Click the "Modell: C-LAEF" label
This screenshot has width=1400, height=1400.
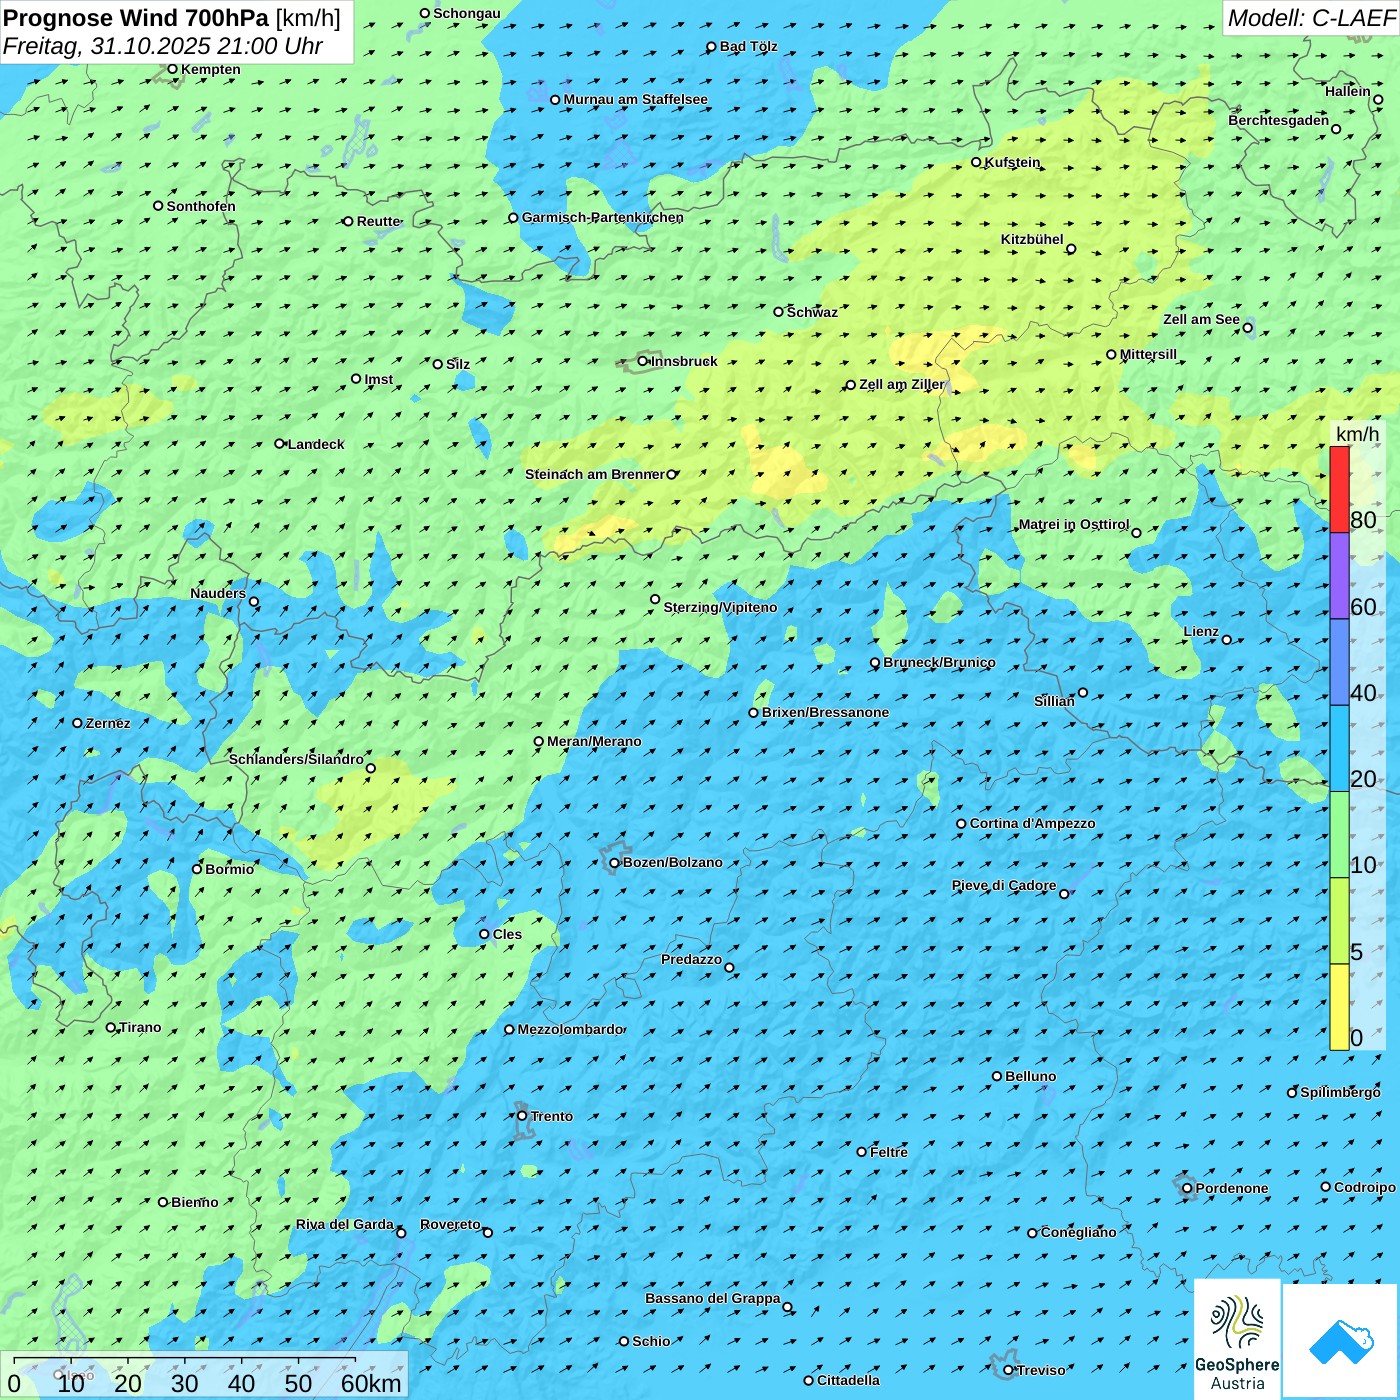(1311, 18)
